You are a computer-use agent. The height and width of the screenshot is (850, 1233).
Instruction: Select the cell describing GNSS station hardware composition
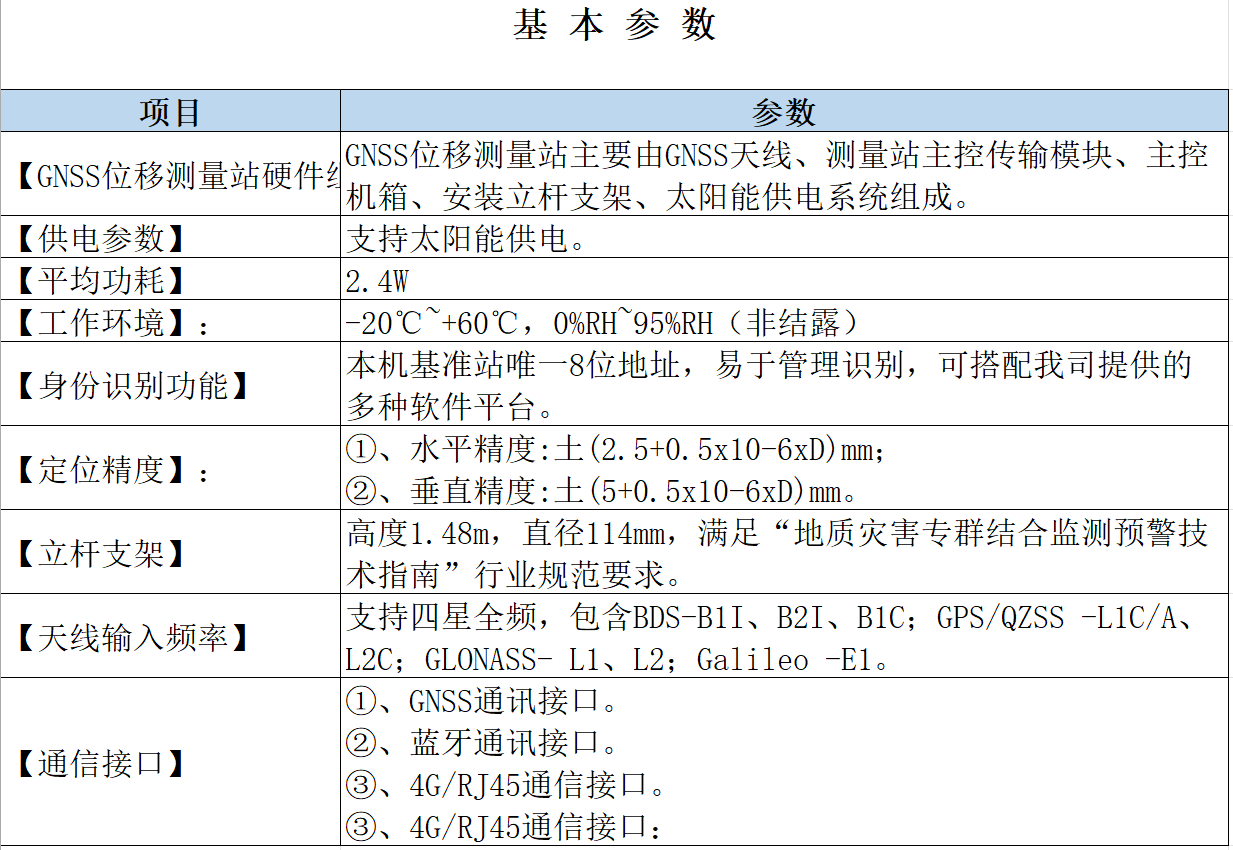tap(784, 175)
